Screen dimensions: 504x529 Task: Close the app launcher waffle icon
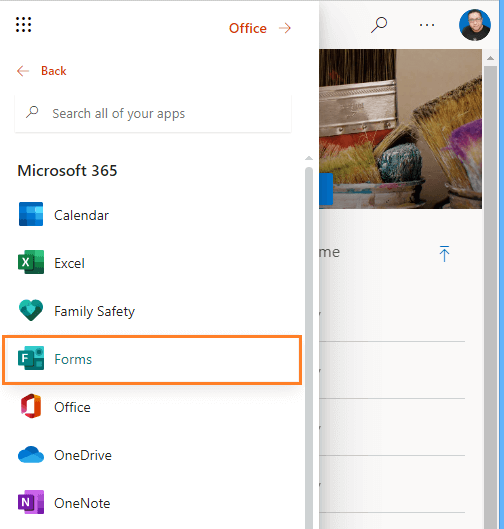[x=24, y=25]
